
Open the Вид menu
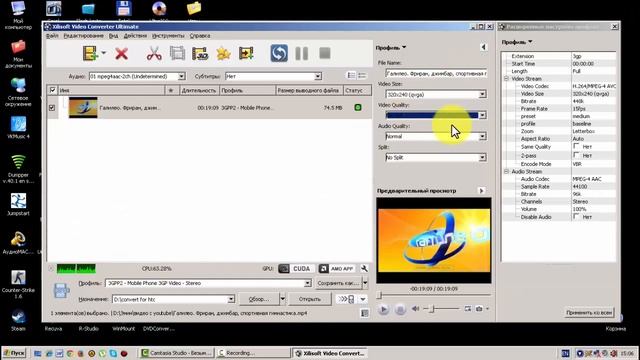pyautogui.click(x=113, y=36)
